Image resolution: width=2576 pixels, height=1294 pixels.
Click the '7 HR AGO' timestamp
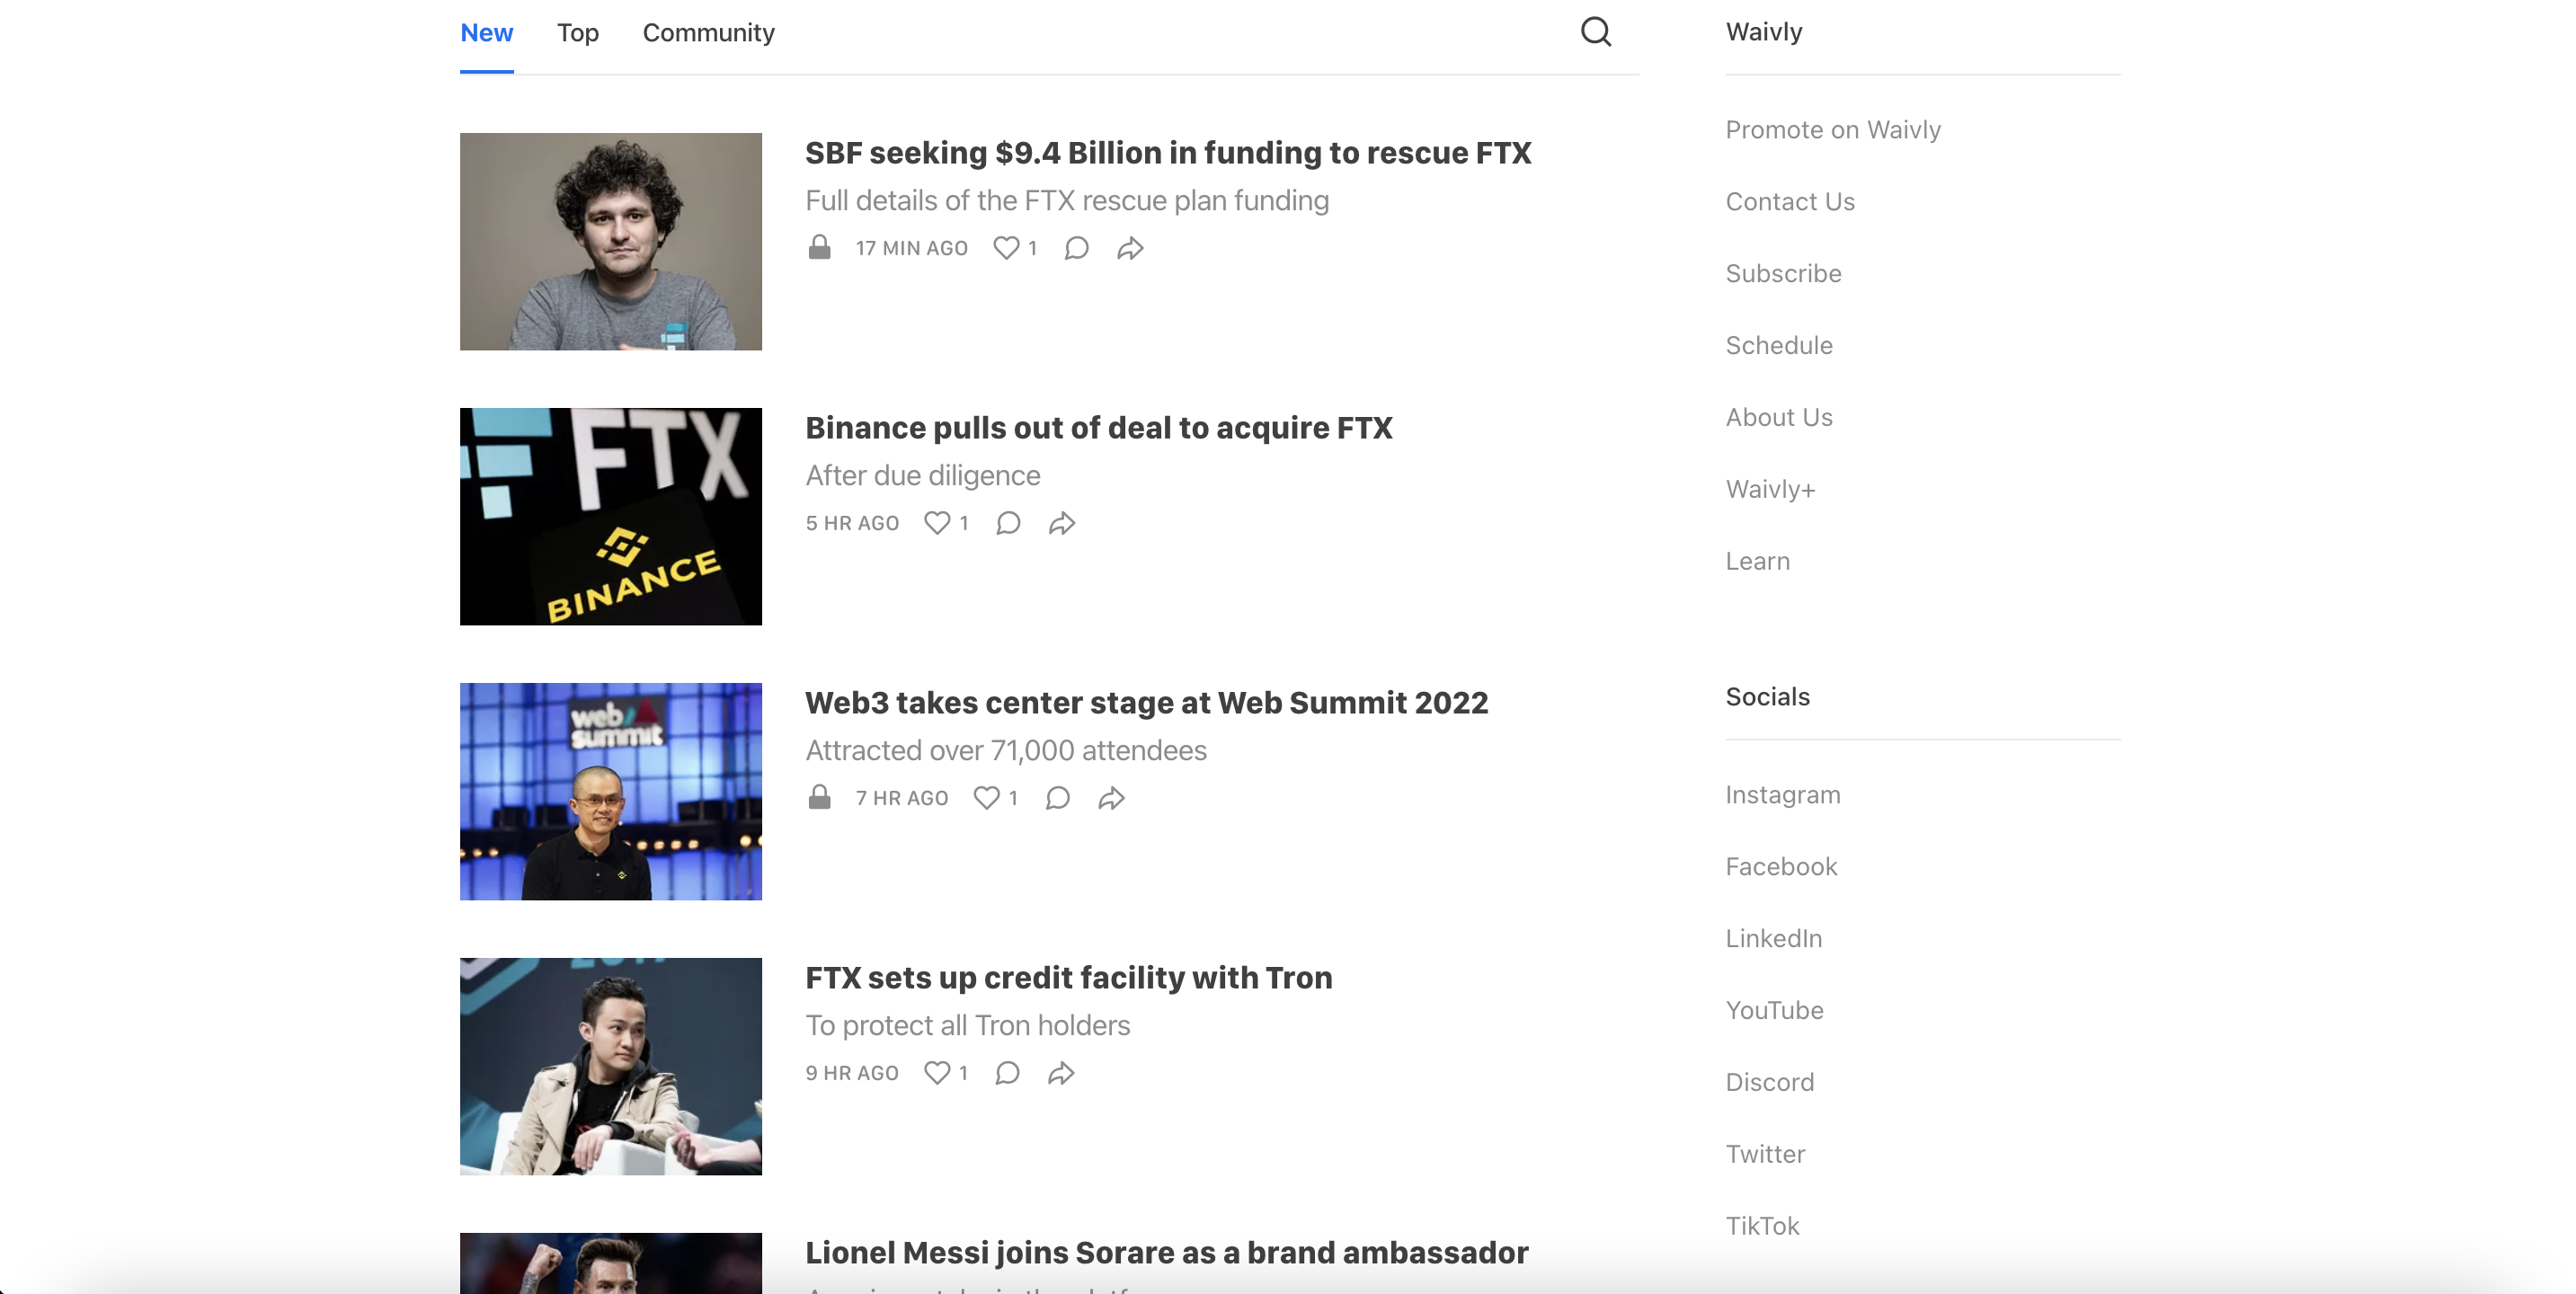pos(901,798)
